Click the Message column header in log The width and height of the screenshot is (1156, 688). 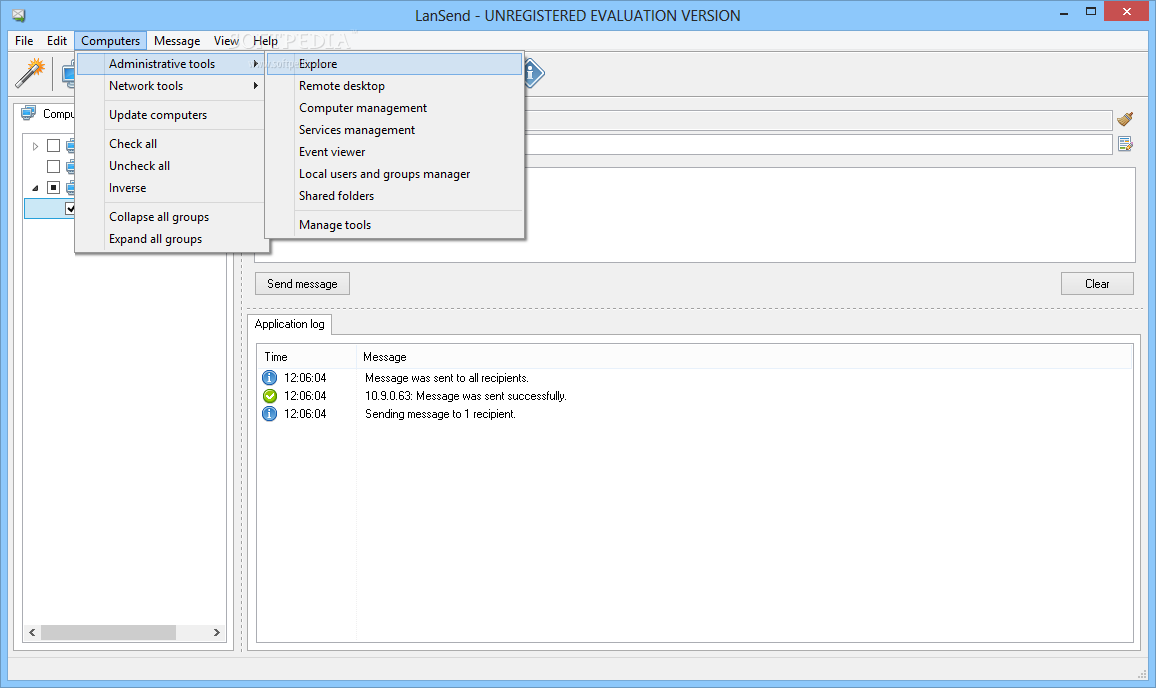click(x=745, y=357)
